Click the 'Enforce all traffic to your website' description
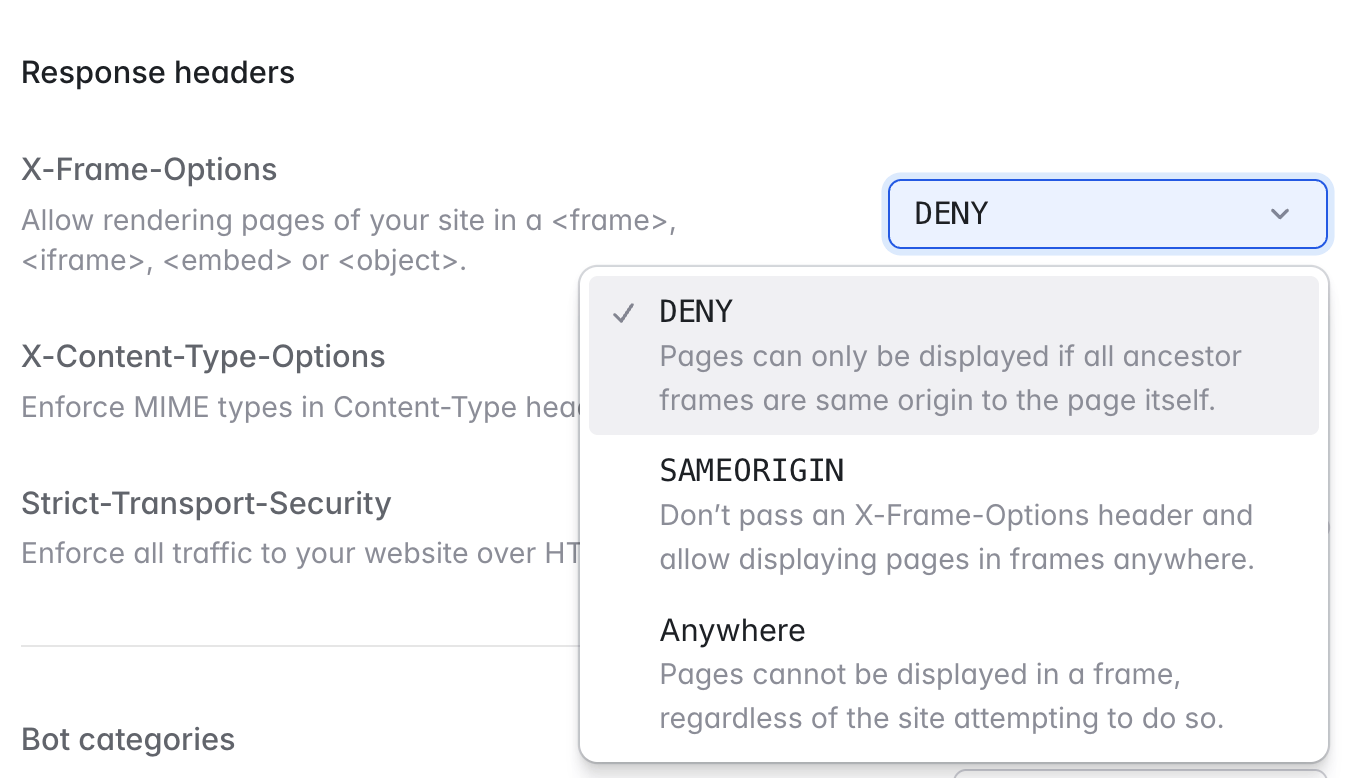The height and width of the screenshot is (778, 1362). 300,553
